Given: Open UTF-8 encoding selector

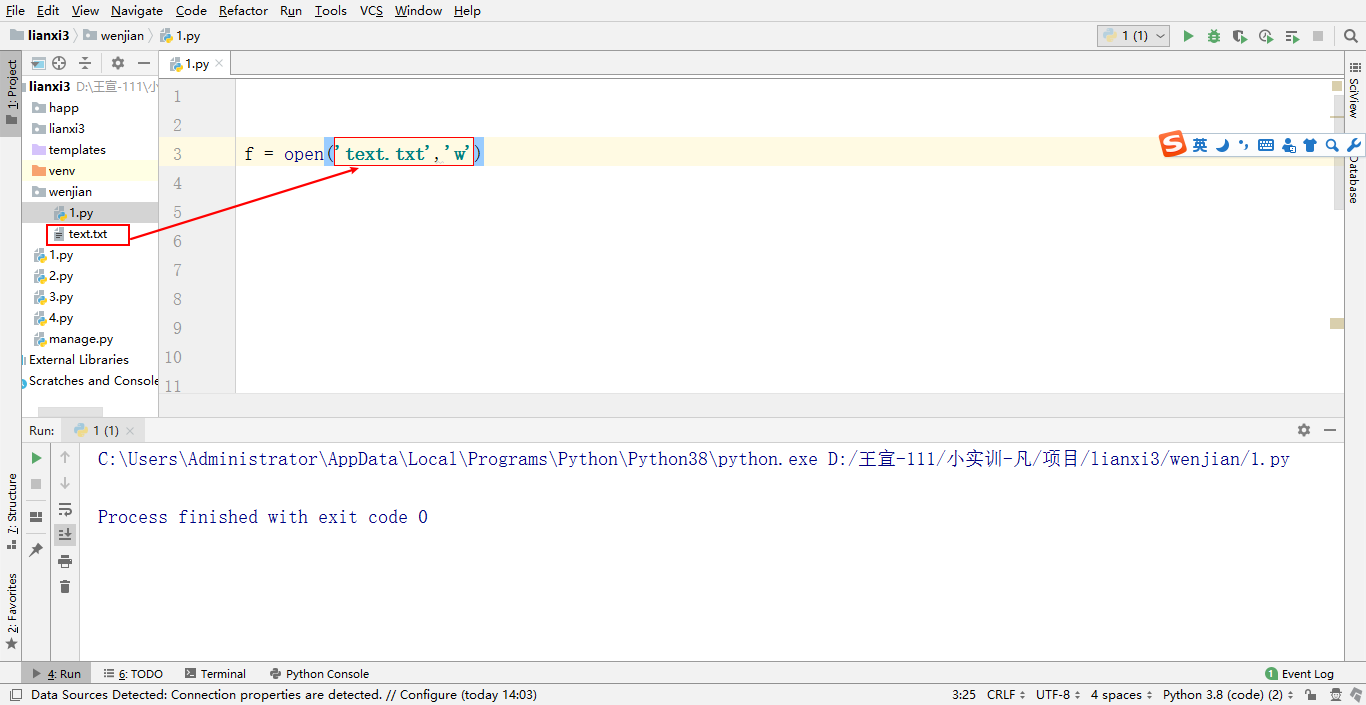Looking at the screenshot, I should tap(1058, 694).
